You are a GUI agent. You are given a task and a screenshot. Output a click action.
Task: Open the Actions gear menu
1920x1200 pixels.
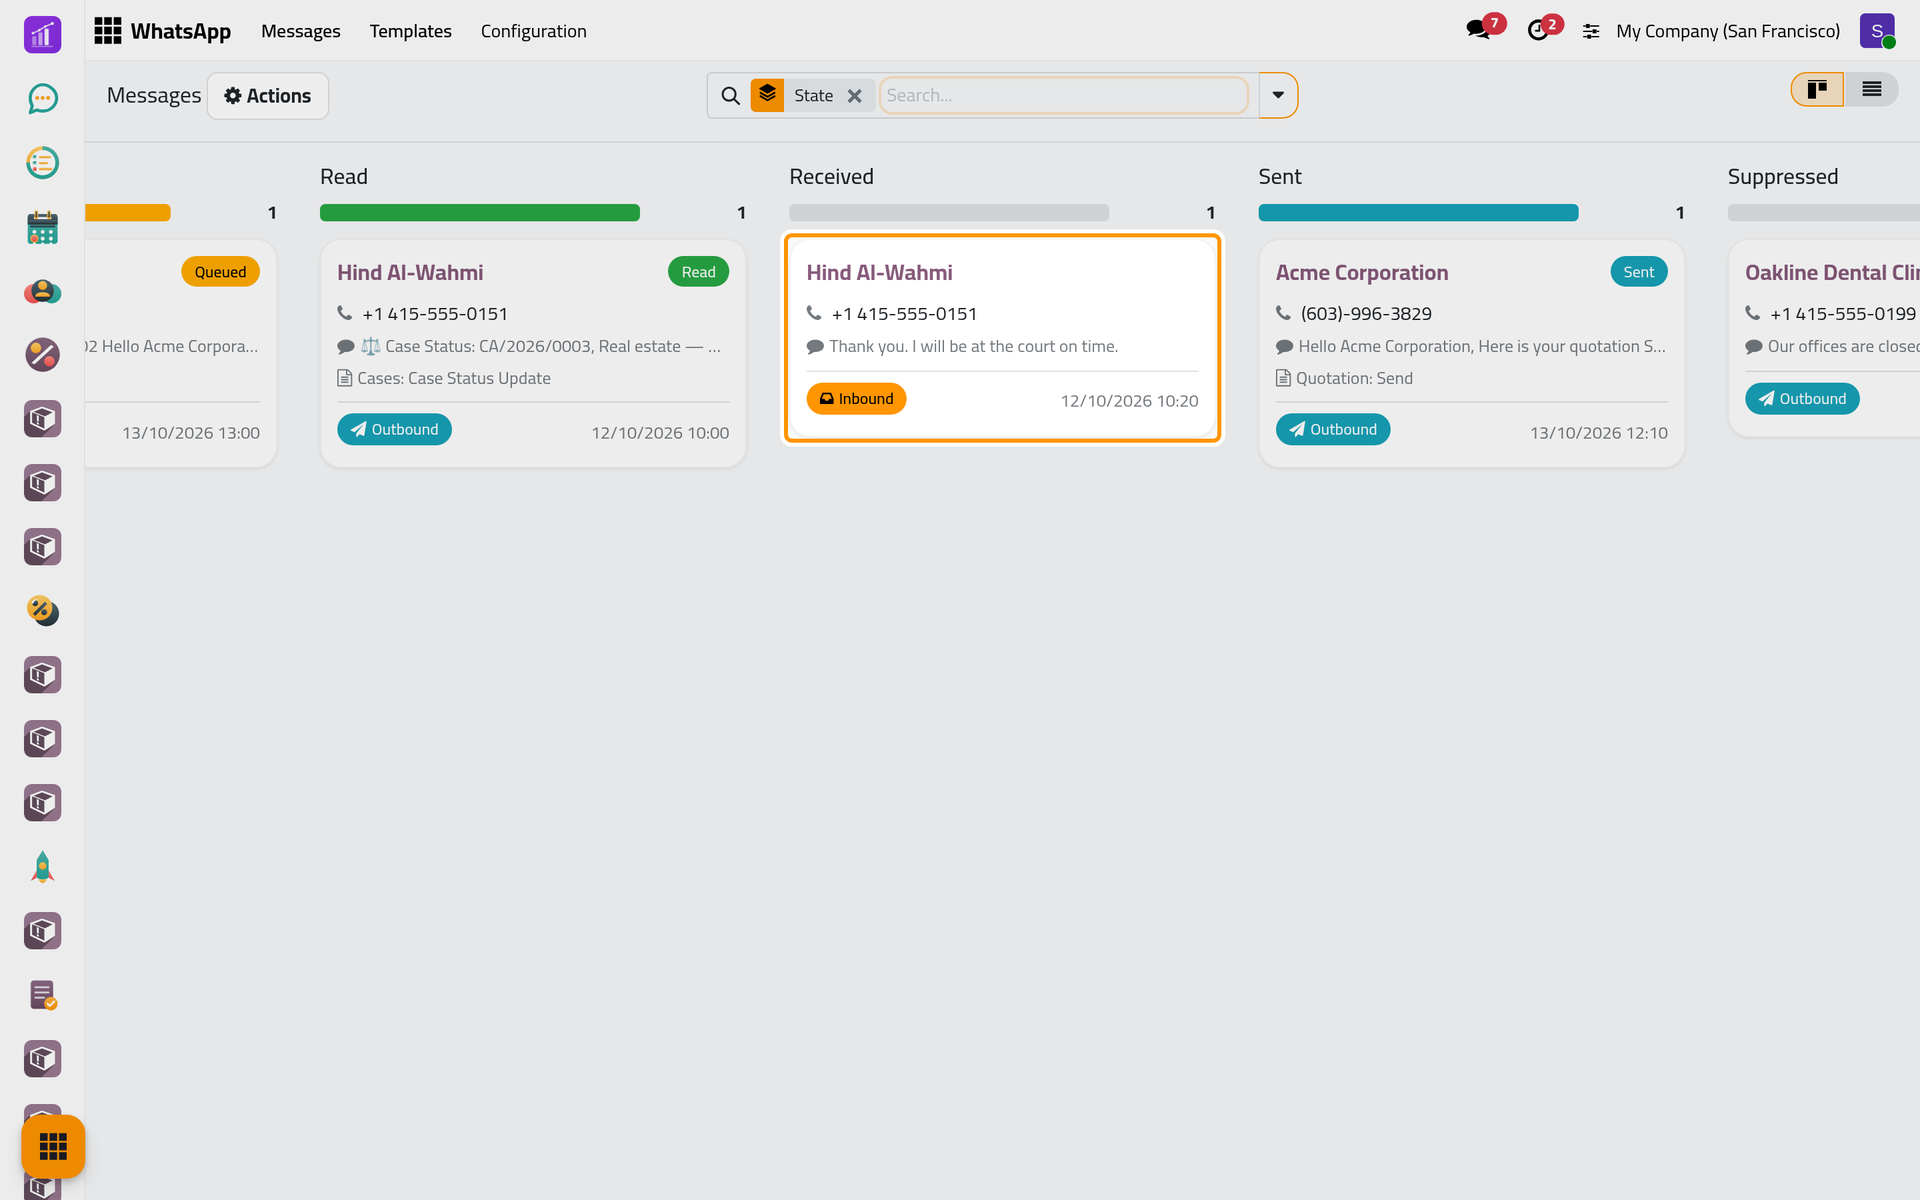268,96
